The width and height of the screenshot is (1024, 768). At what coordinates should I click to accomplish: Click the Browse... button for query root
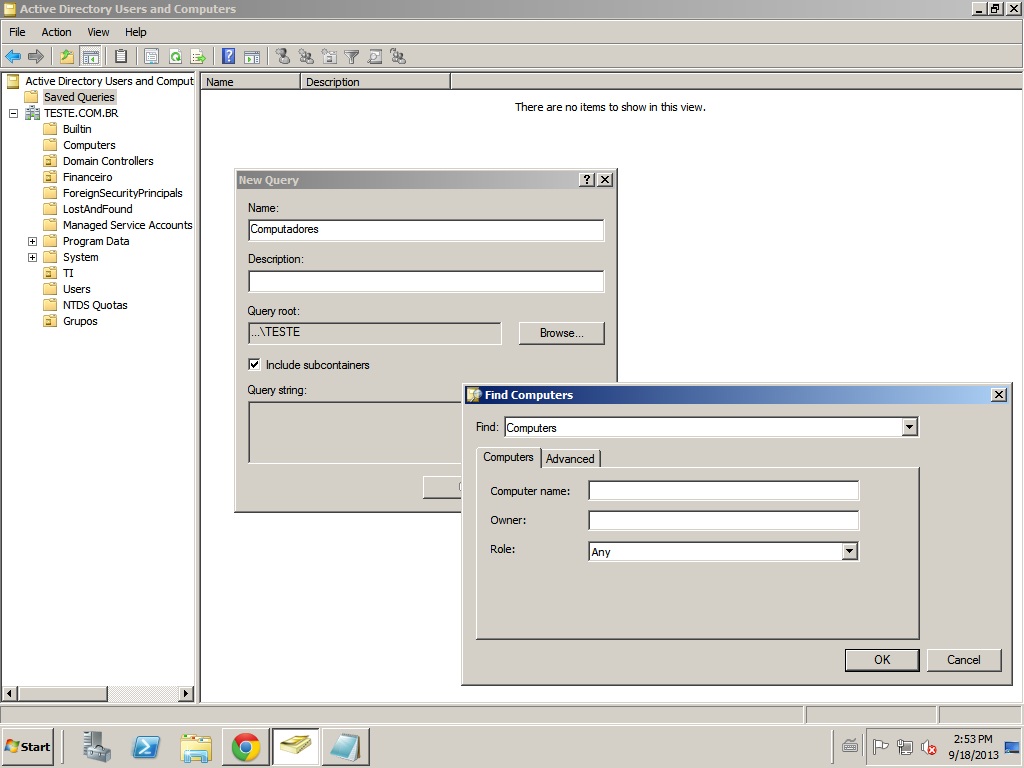coord(562,332)
